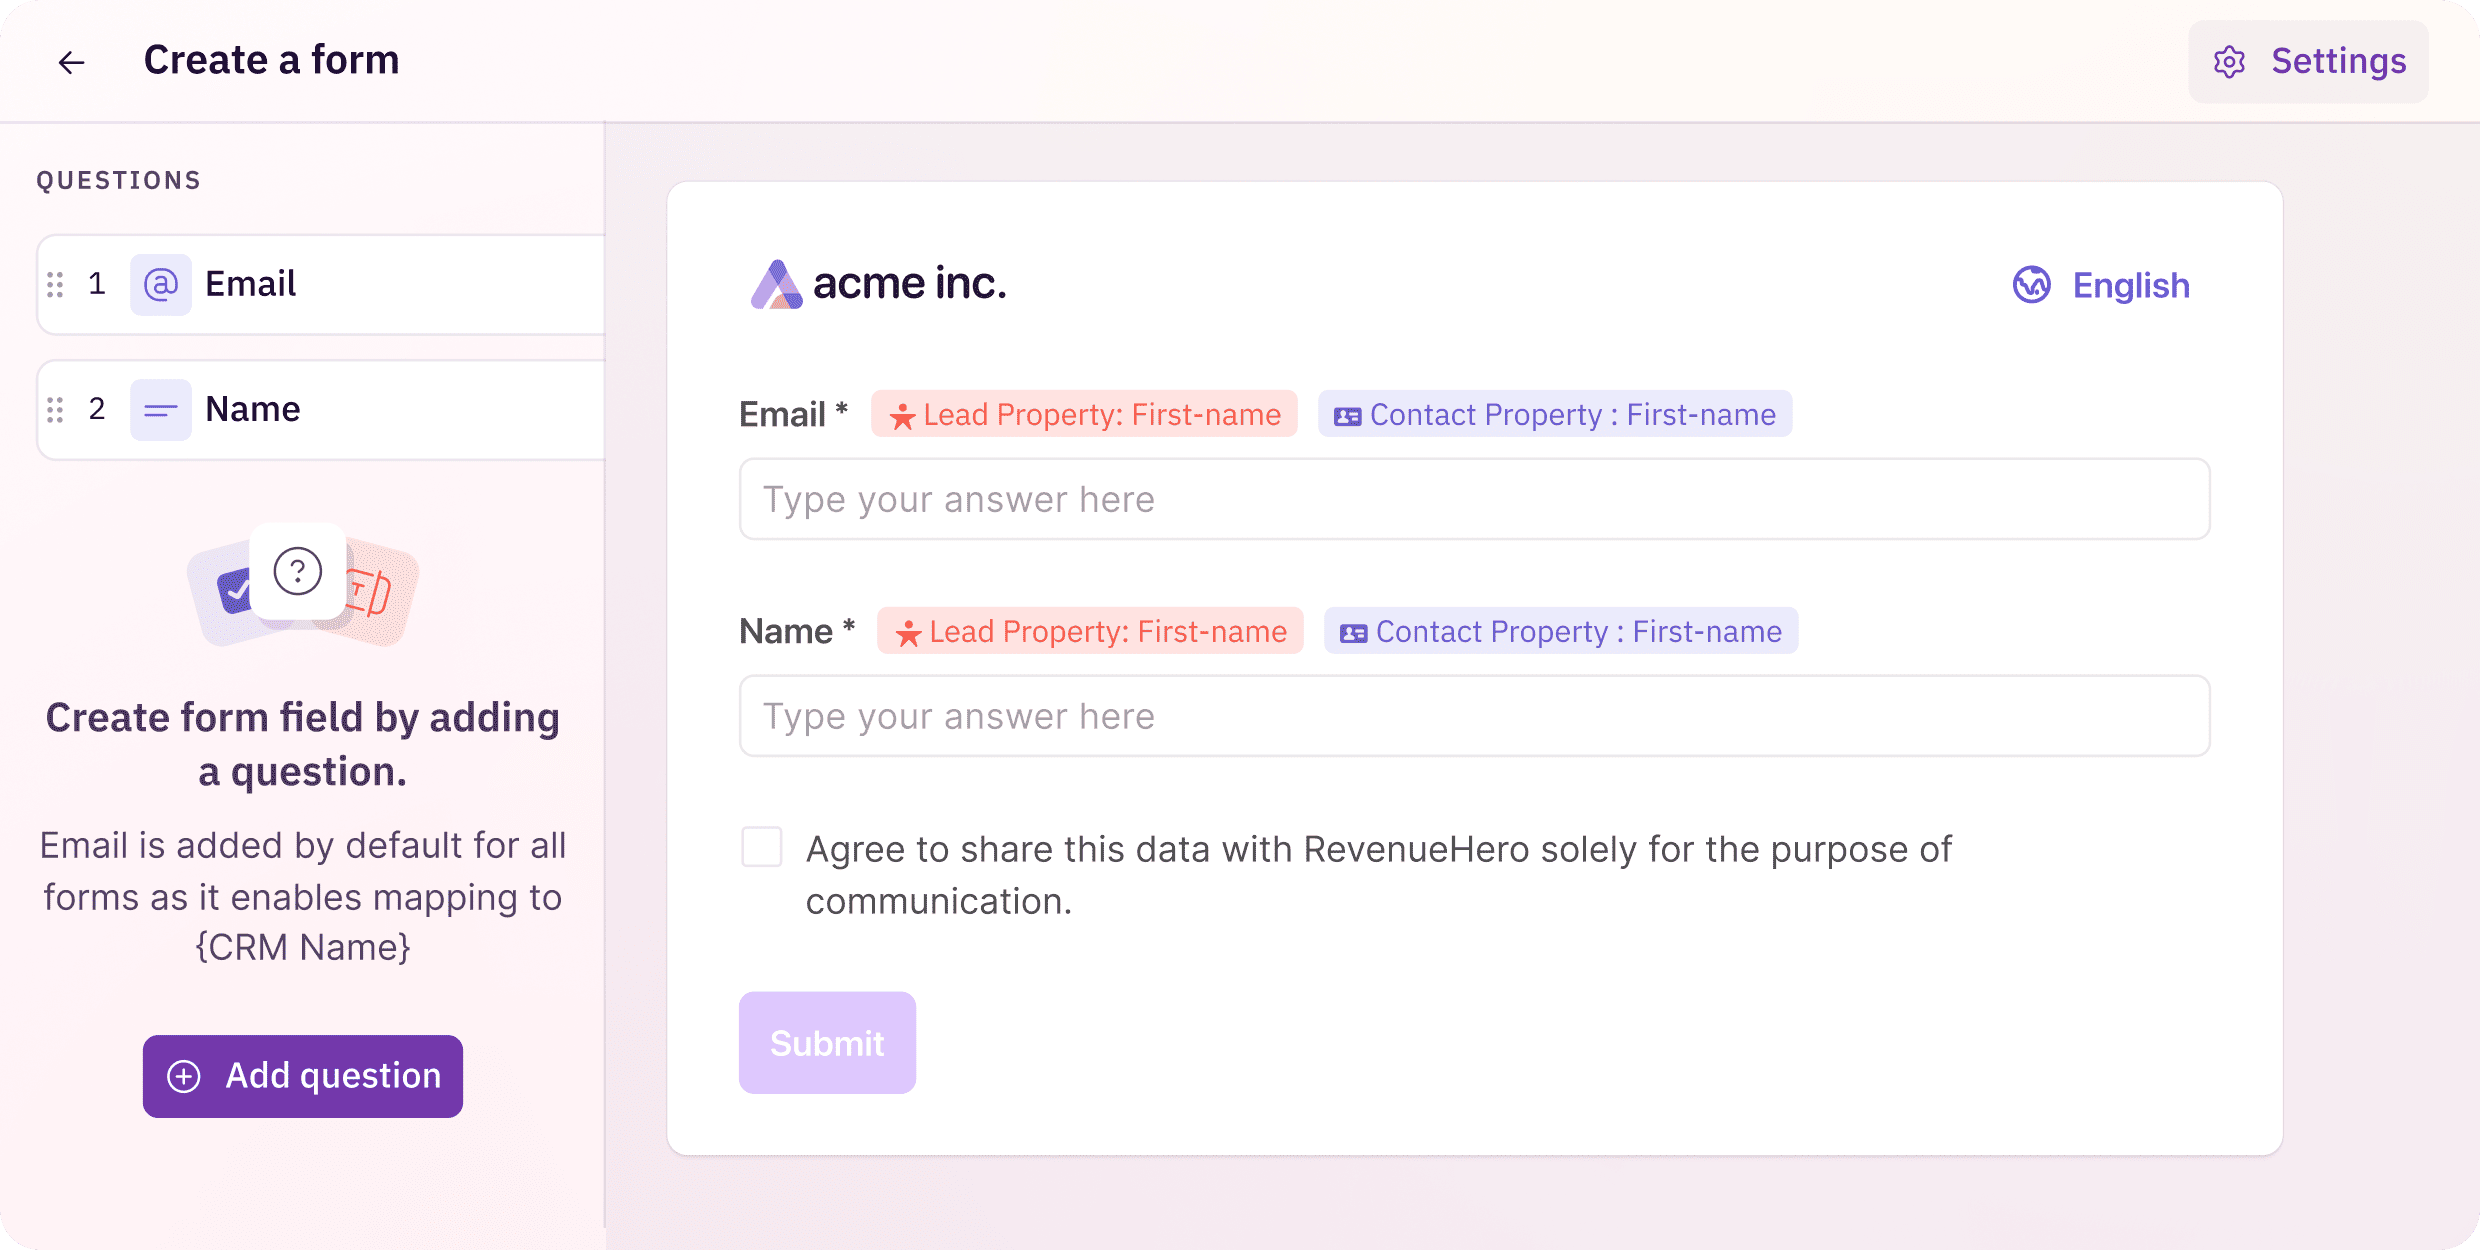Click the Settings gear icon

coord(2229,62)
